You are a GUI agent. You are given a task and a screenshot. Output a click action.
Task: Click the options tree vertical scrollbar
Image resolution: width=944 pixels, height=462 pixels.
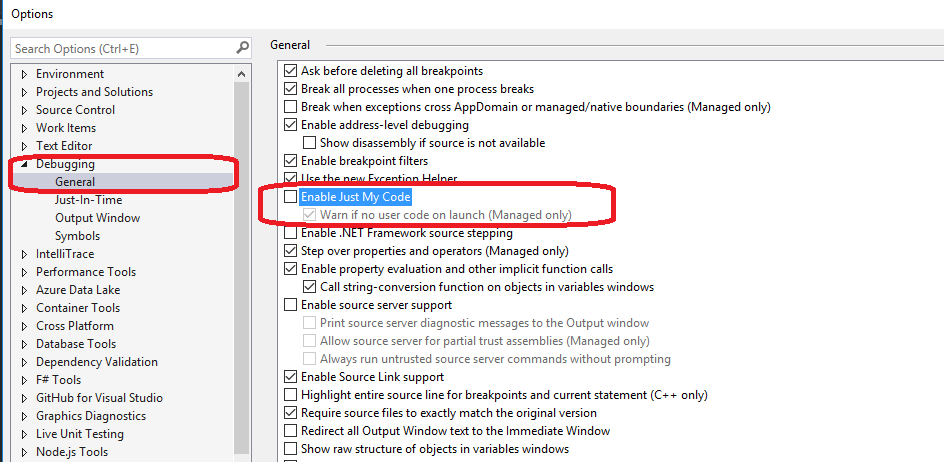[x=242, y=260]
